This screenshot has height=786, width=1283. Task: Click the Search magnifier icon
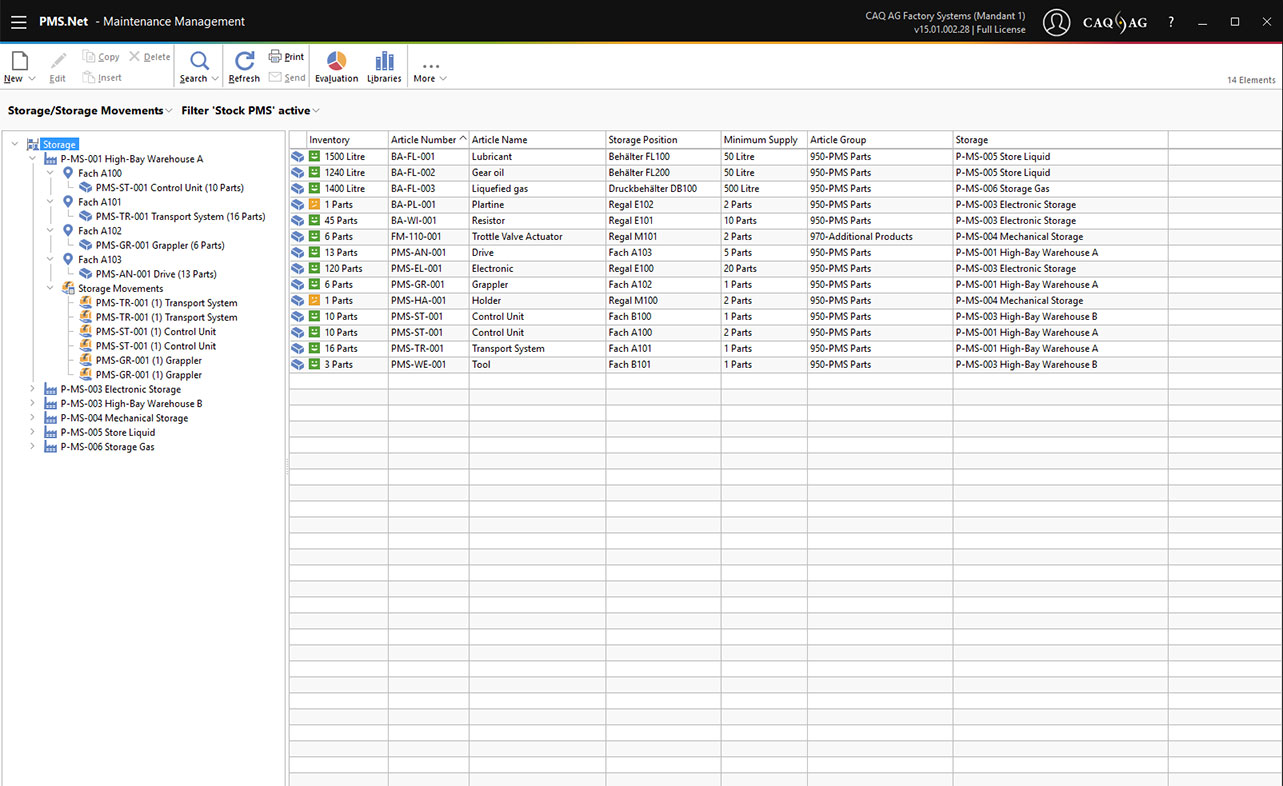199,62
